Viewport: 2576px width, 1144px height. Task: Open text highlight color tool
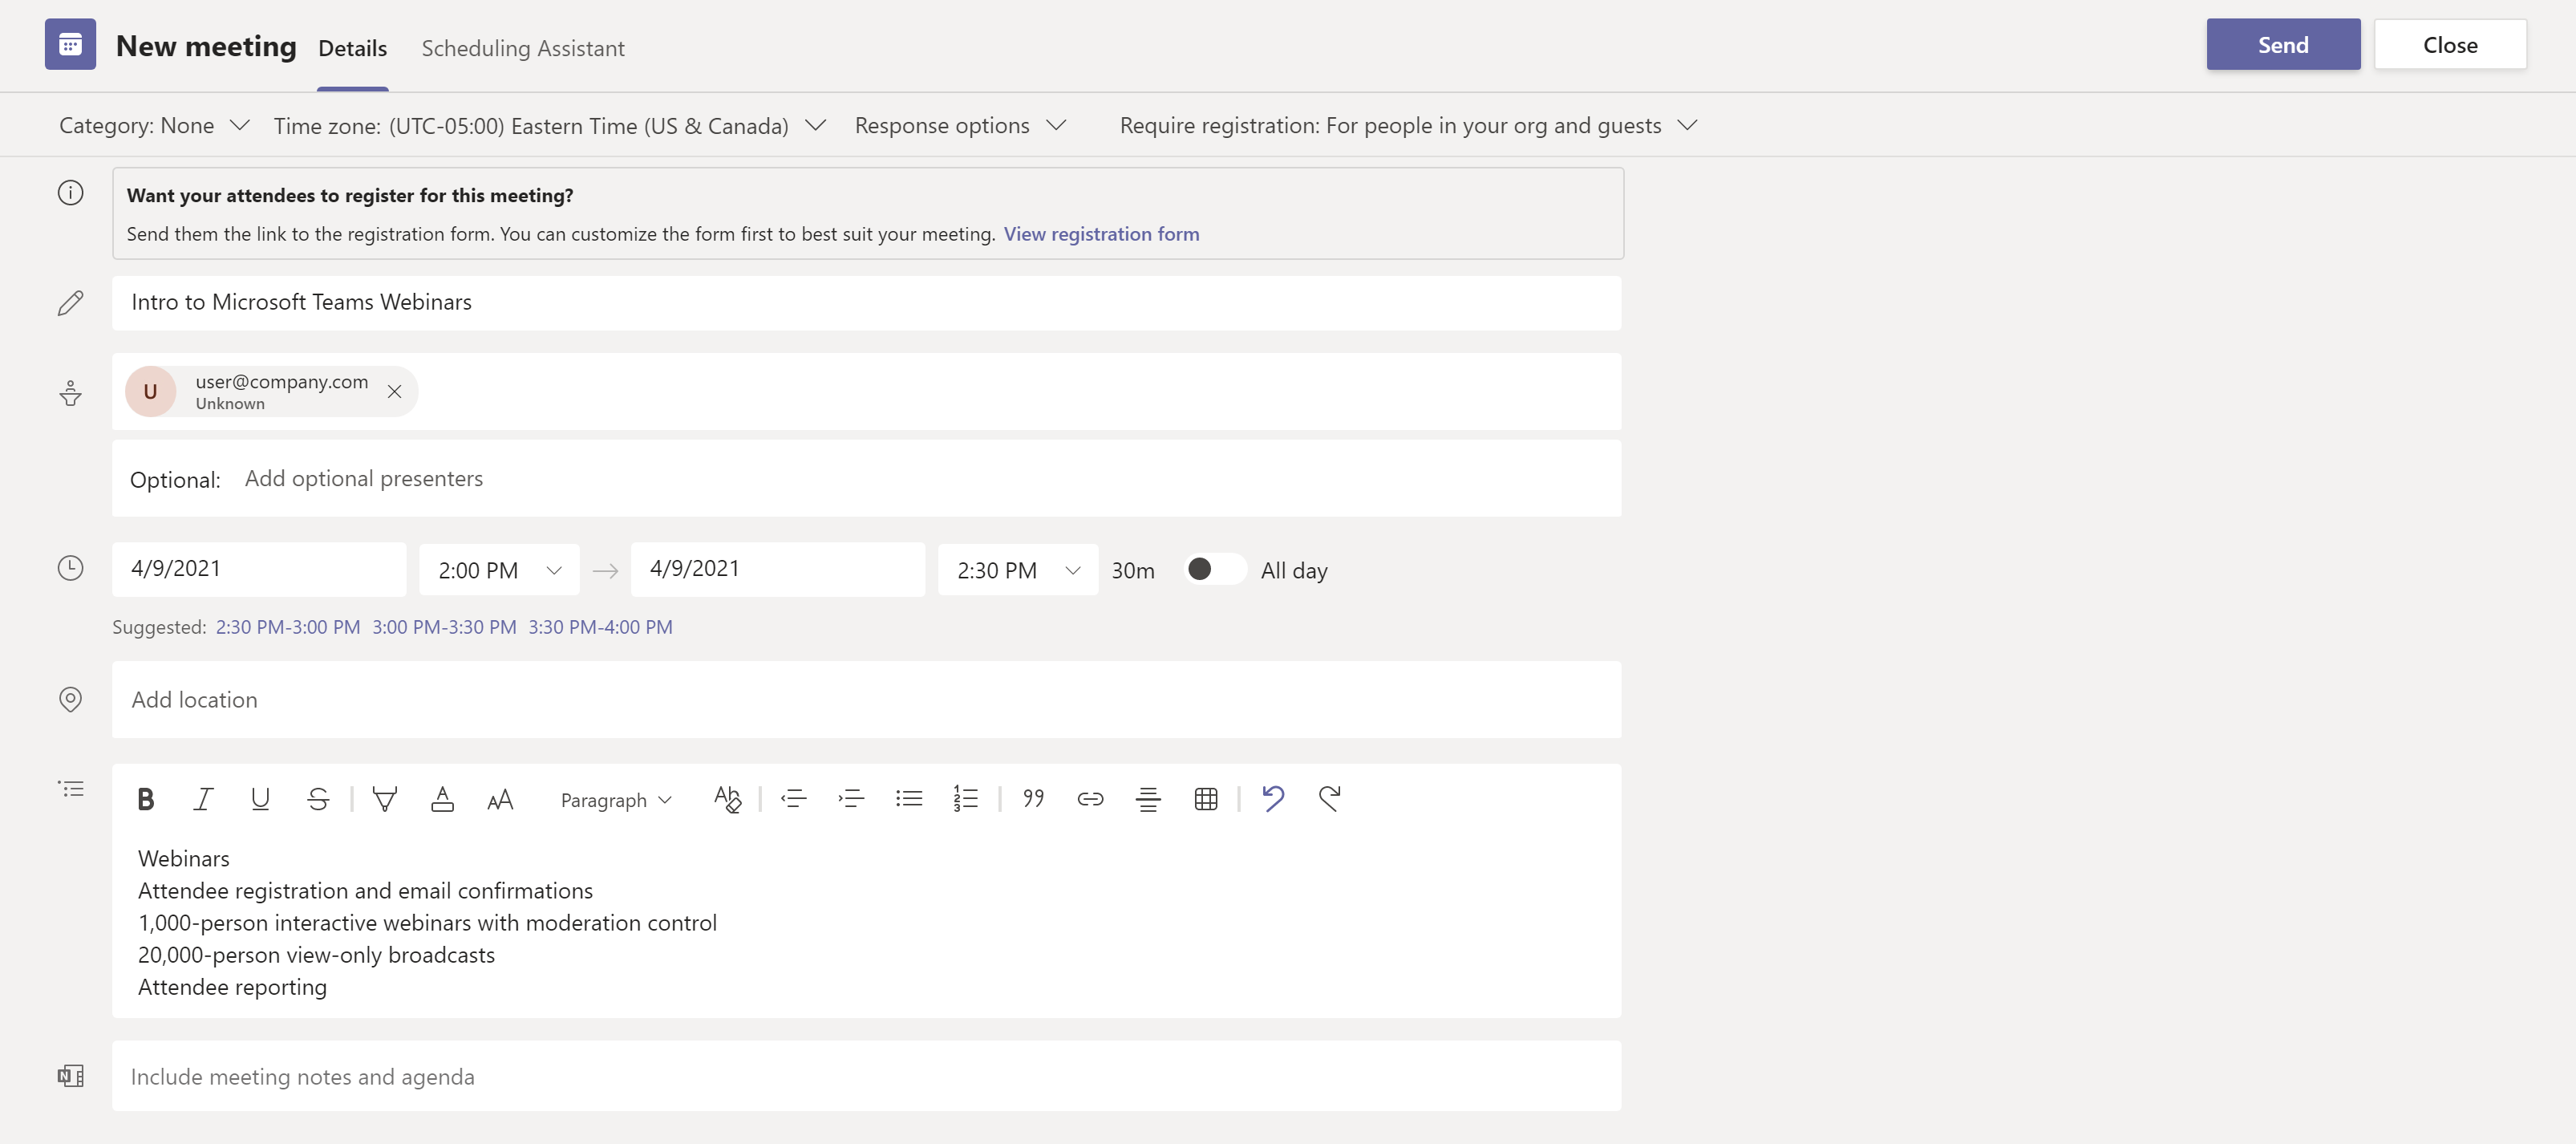[384, 799]
